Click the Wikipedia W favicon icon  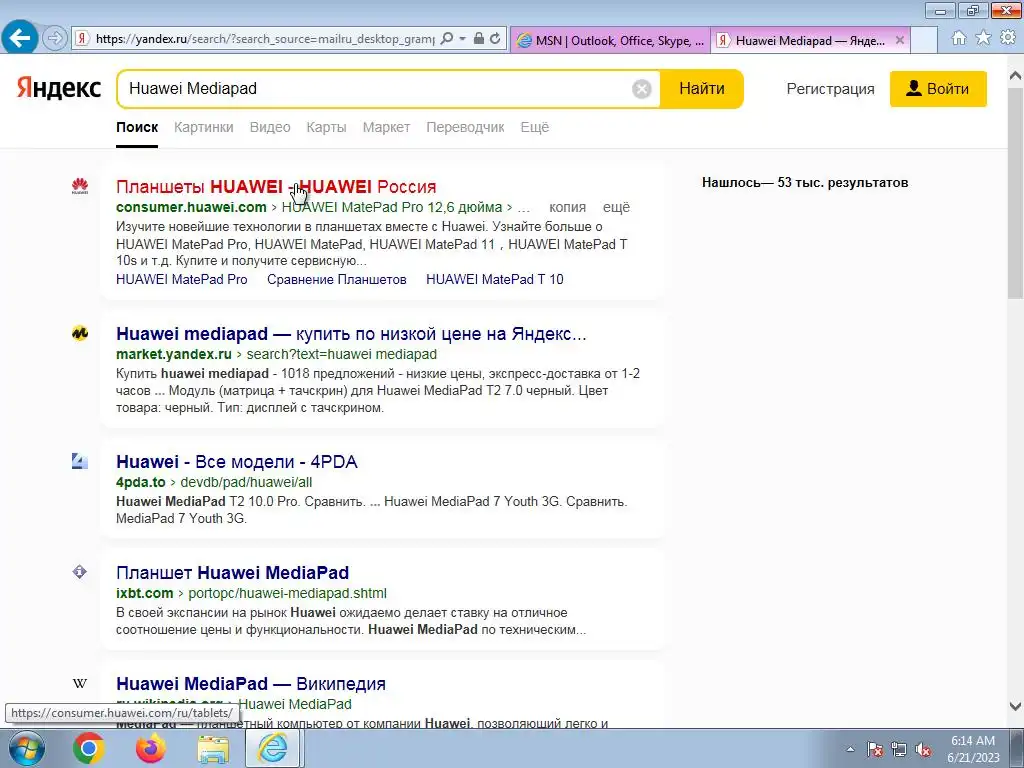point(80,684)
